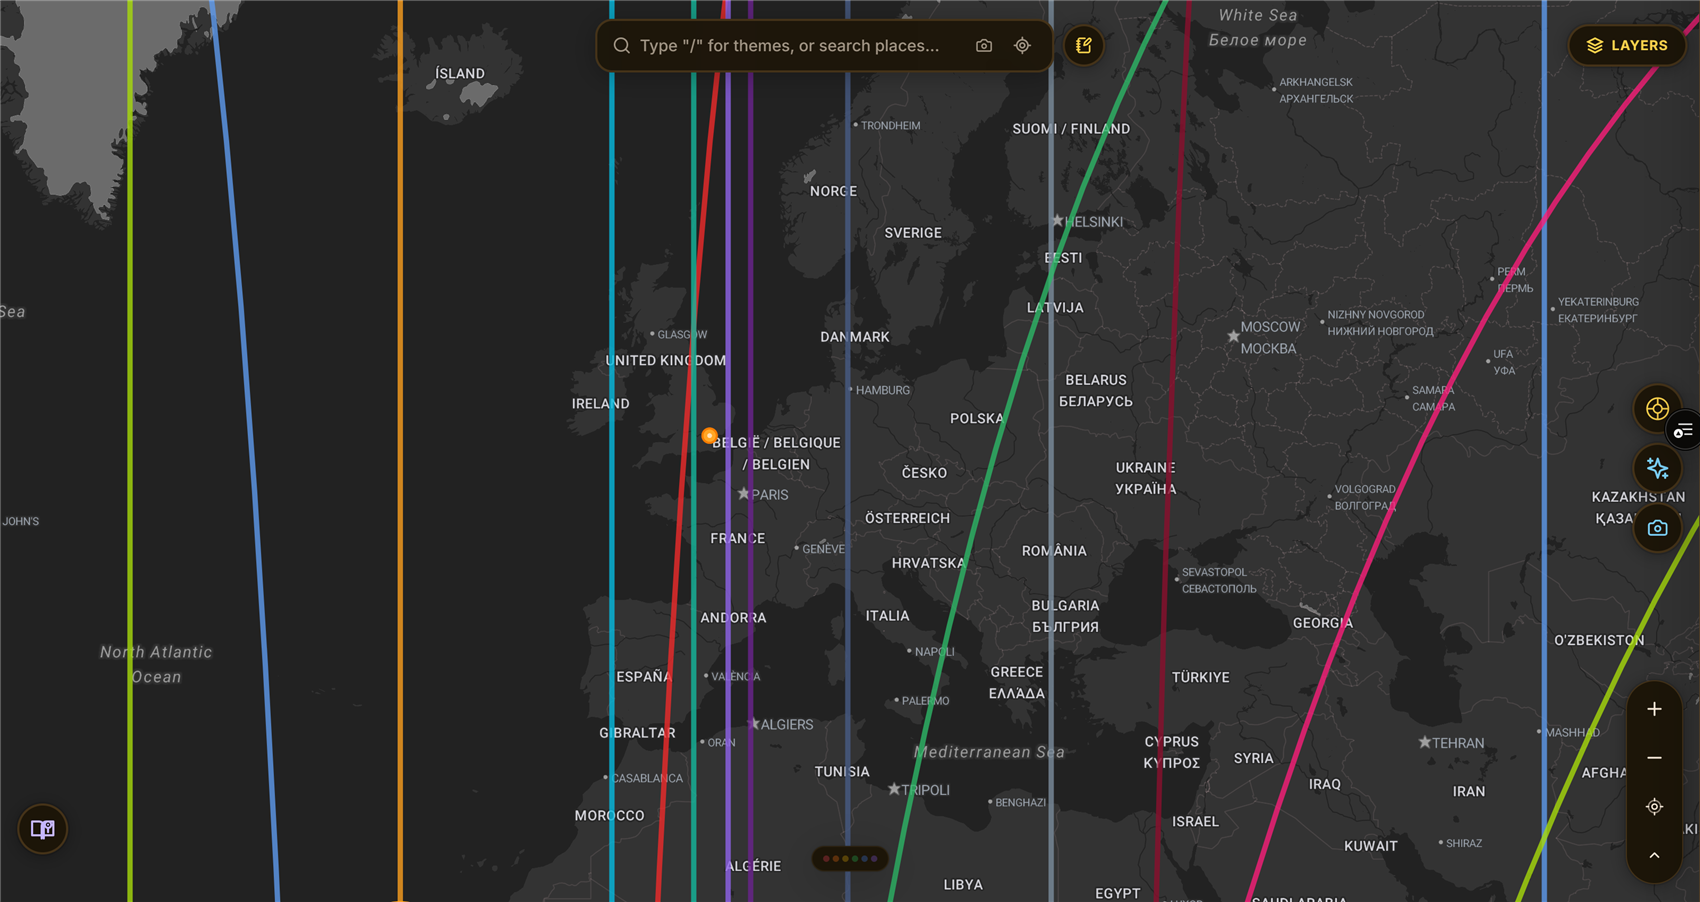Zoom in with the plus button
This screenshot has height=902, width=1700.
(1654, 709)
